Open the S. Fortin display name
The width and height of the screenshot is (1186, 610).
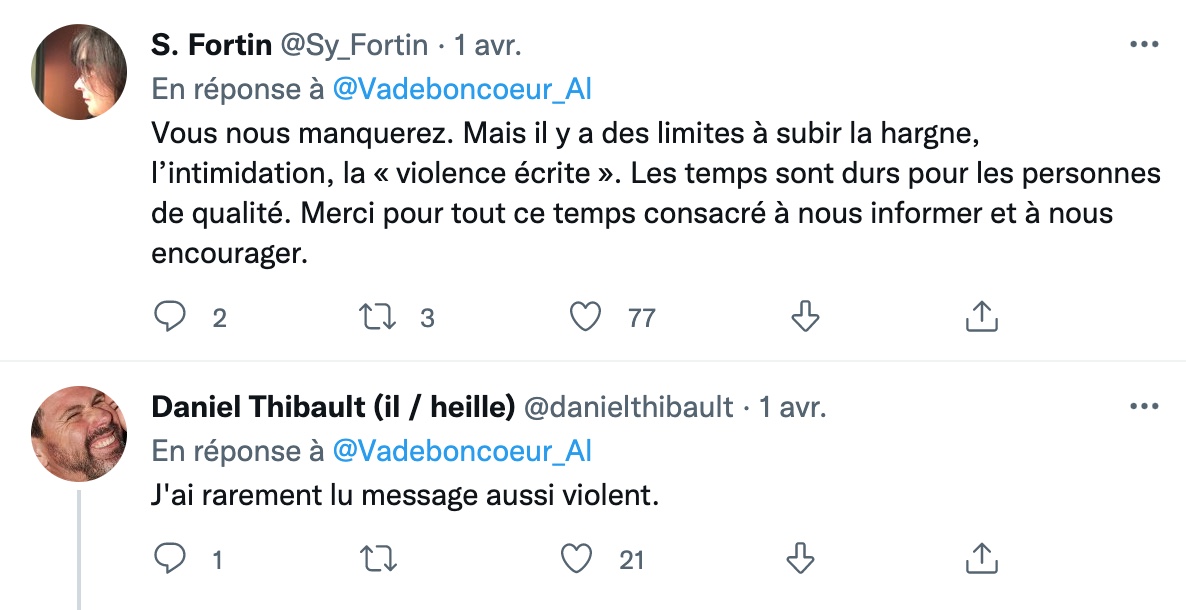(211, 45)
